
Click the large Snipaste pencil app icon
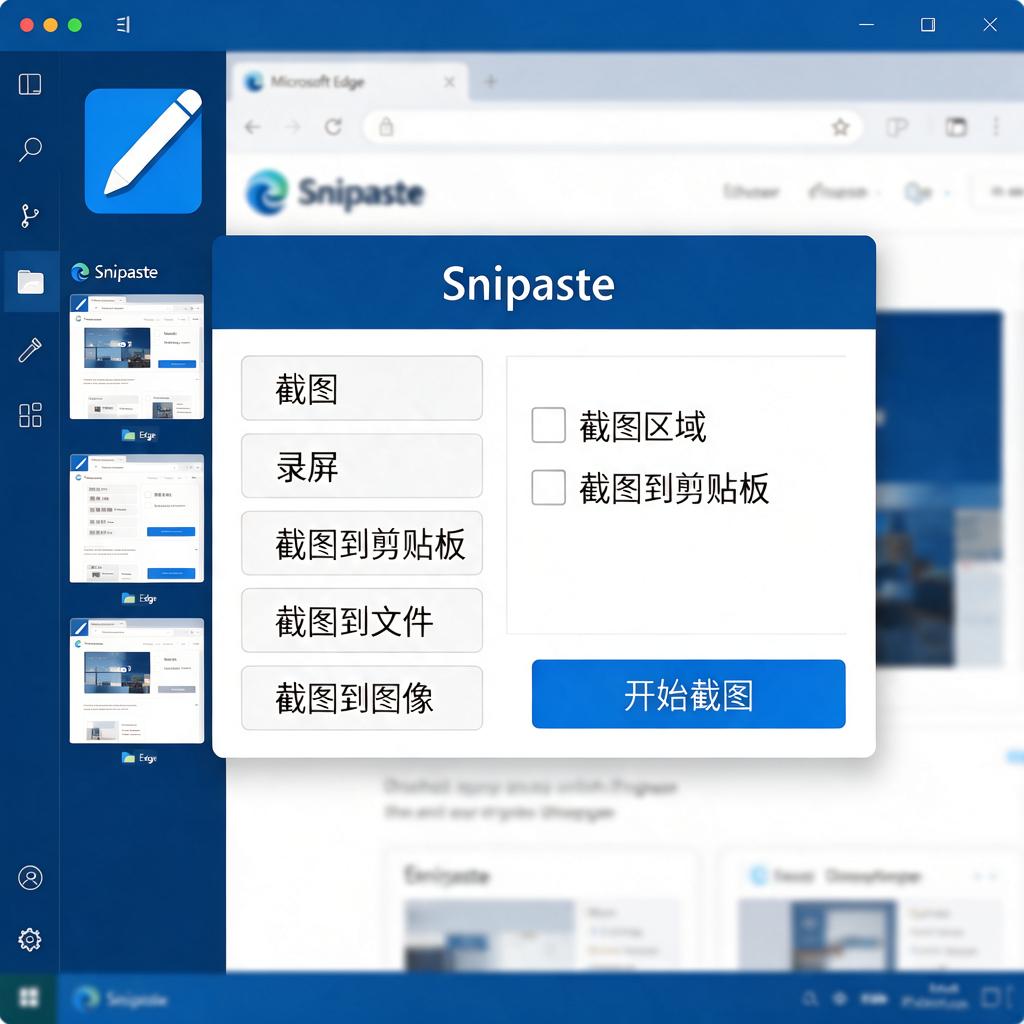click(x=143, y=151)
